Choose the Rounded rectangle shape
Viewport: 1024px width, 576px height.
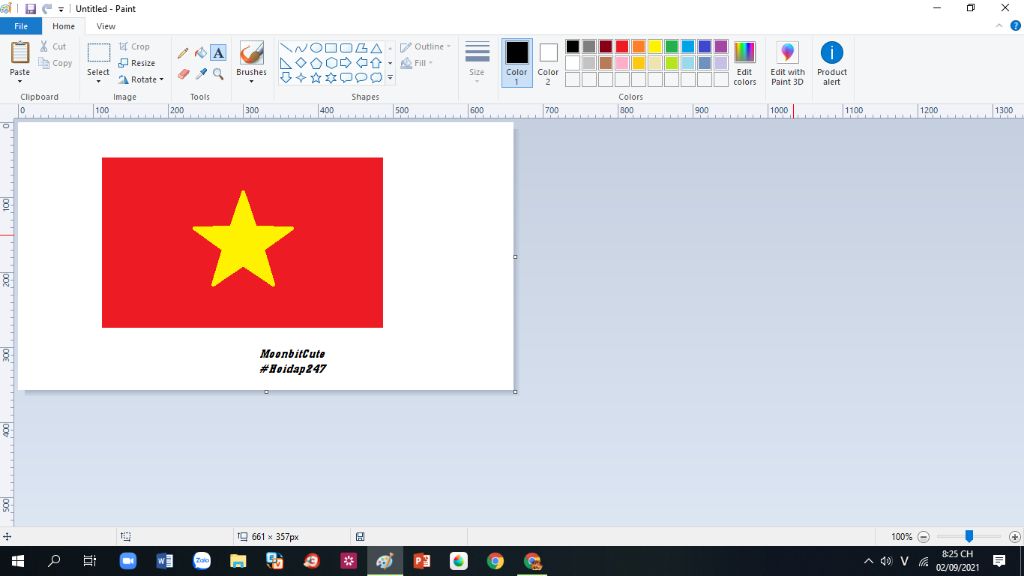click(346, 48)
